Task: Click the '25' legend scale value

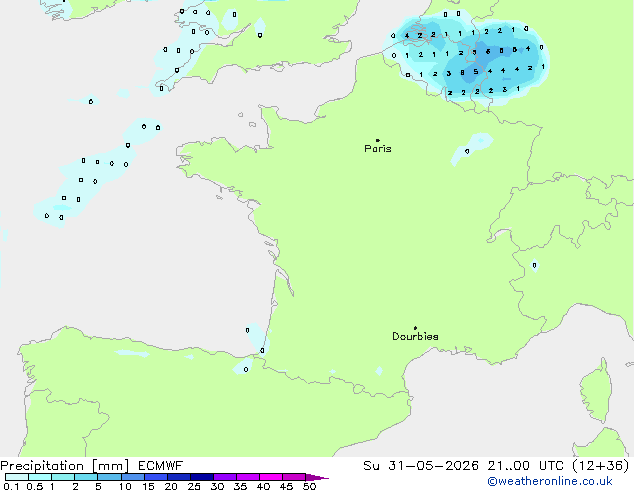Action: click(x=194, y=486)
